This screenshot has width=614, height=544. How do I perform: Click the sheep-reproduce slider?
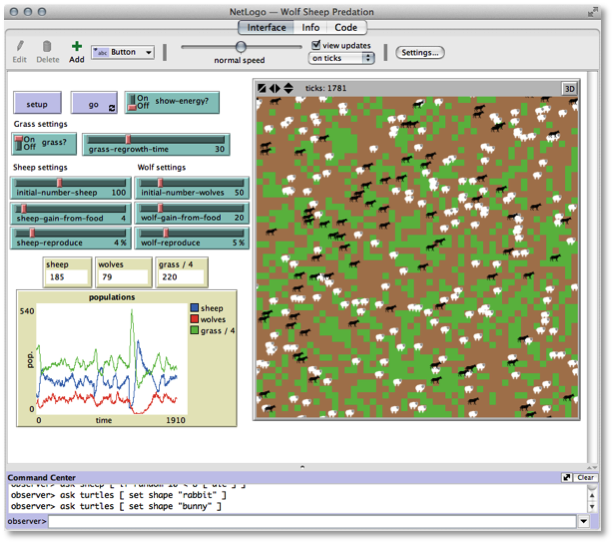coord(70,238)
